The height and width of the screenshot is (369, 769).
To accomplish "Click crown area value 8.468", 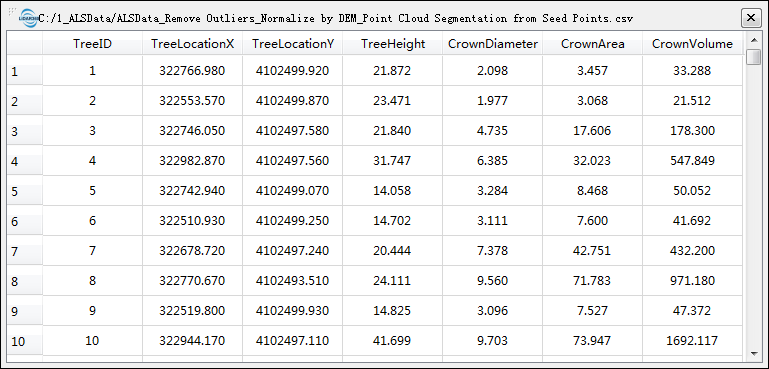I will 592,190.
